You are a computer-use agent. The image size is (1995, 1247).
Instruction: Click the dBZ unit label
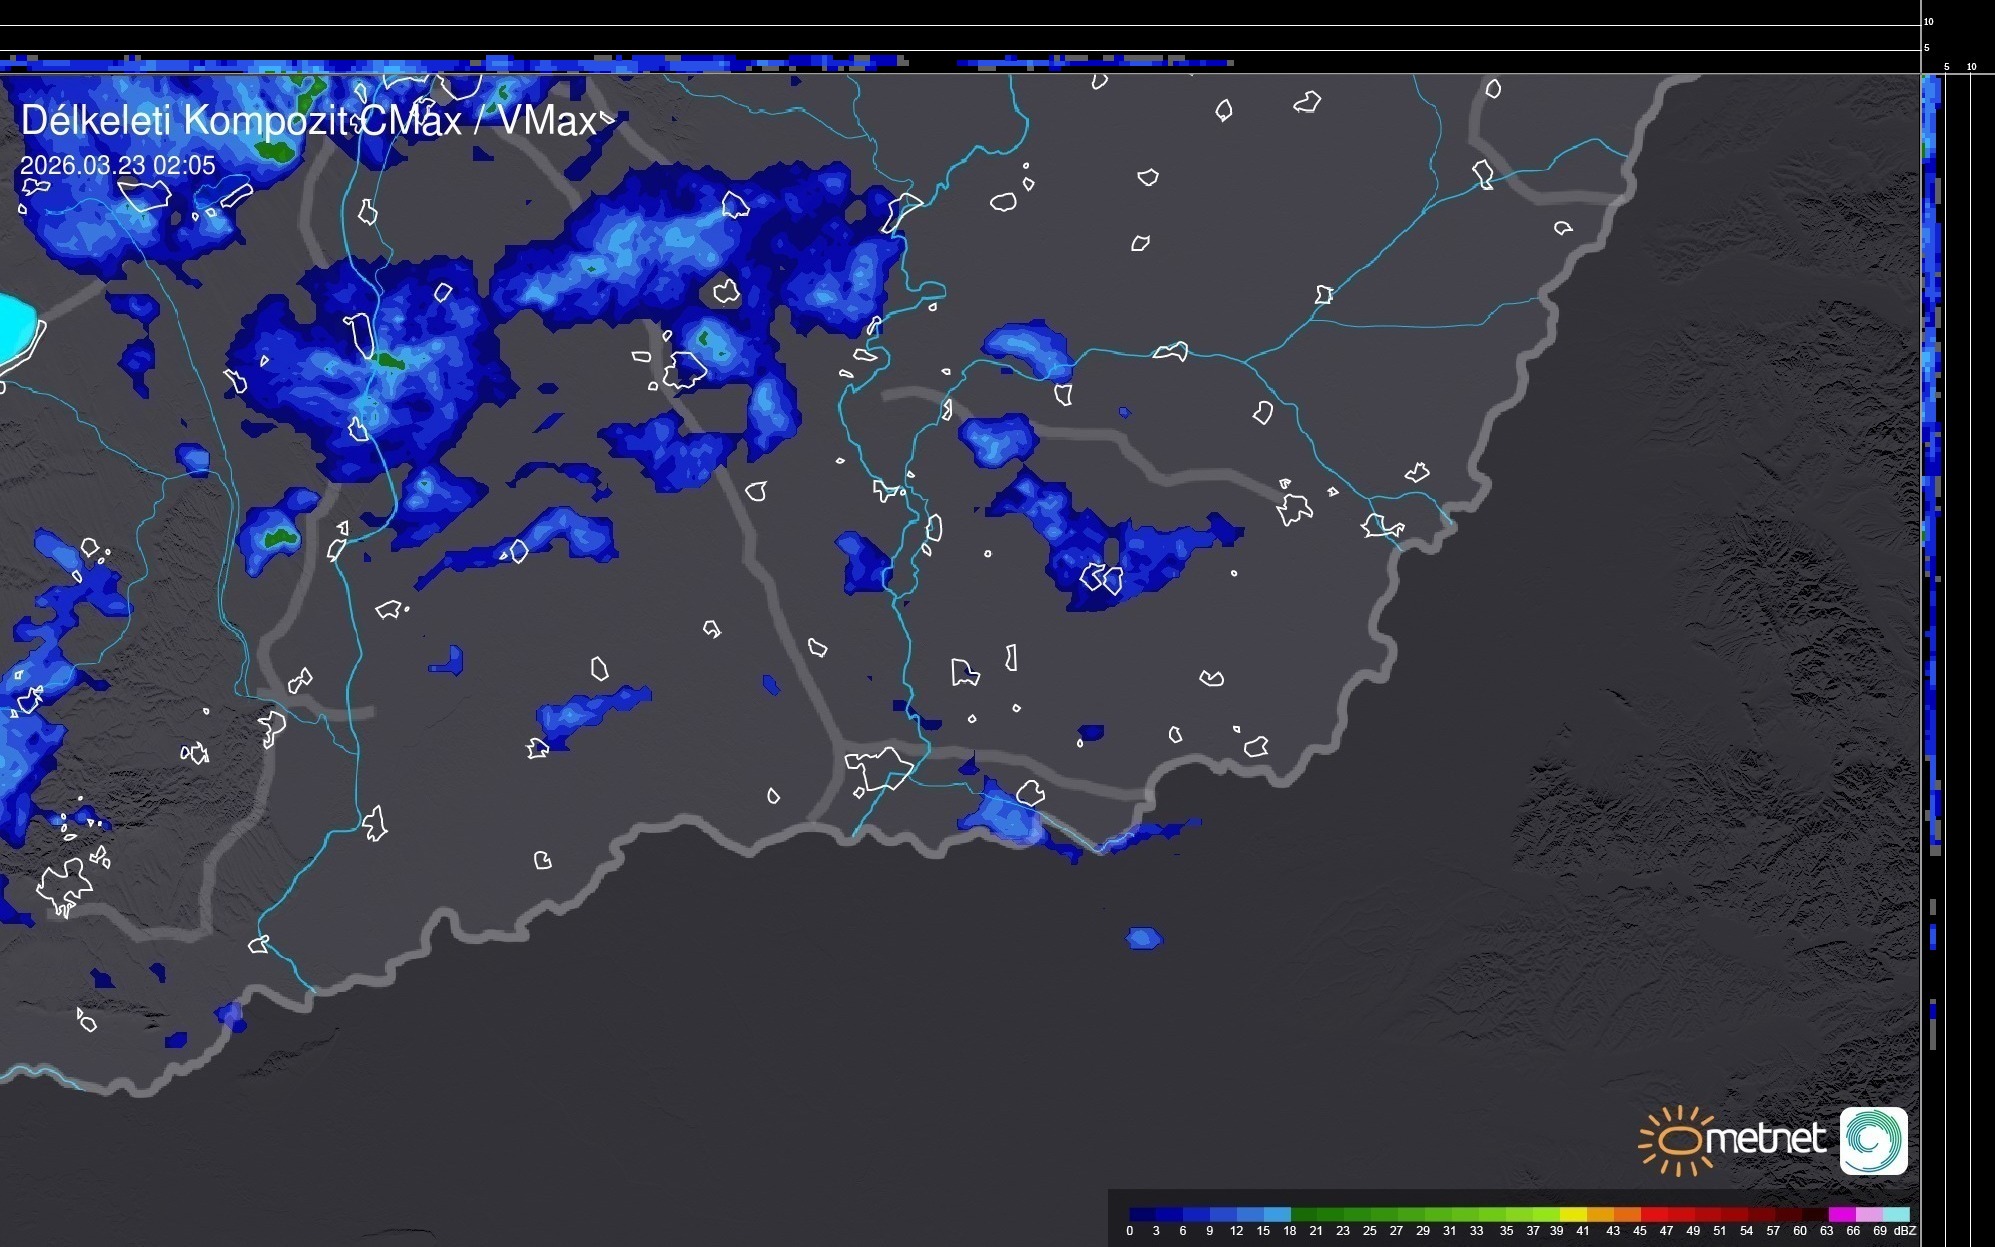coord(1904,1231)
